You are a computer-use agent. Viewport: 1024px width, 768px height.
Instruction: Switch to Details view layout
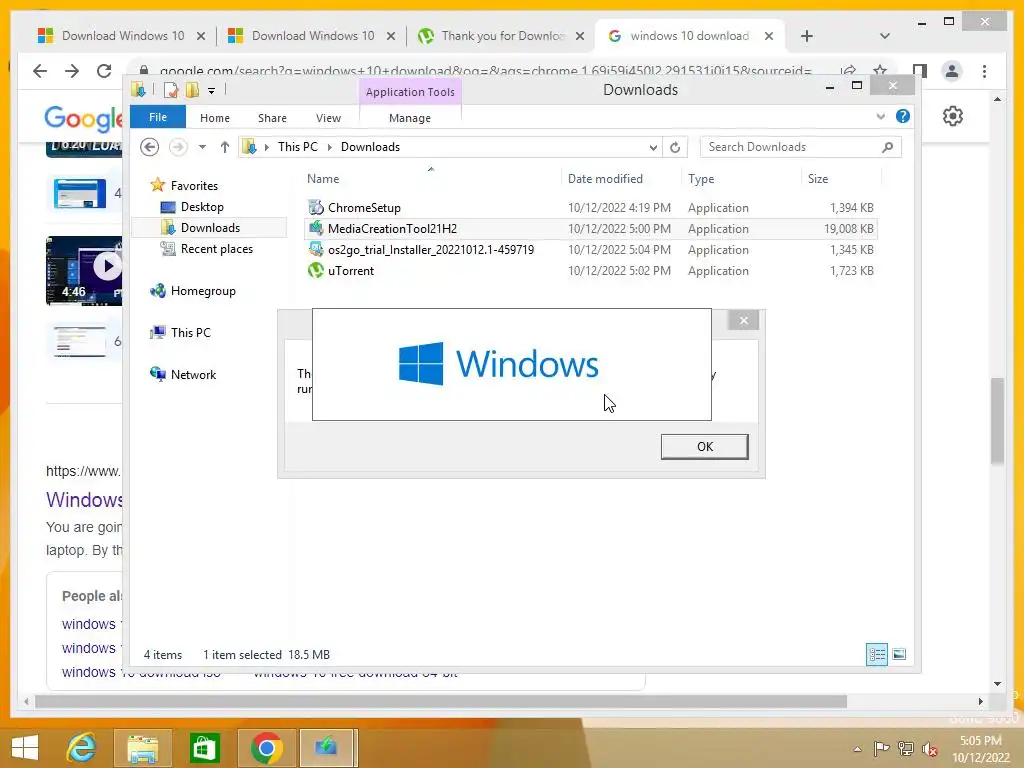click(x=876, y=654)
